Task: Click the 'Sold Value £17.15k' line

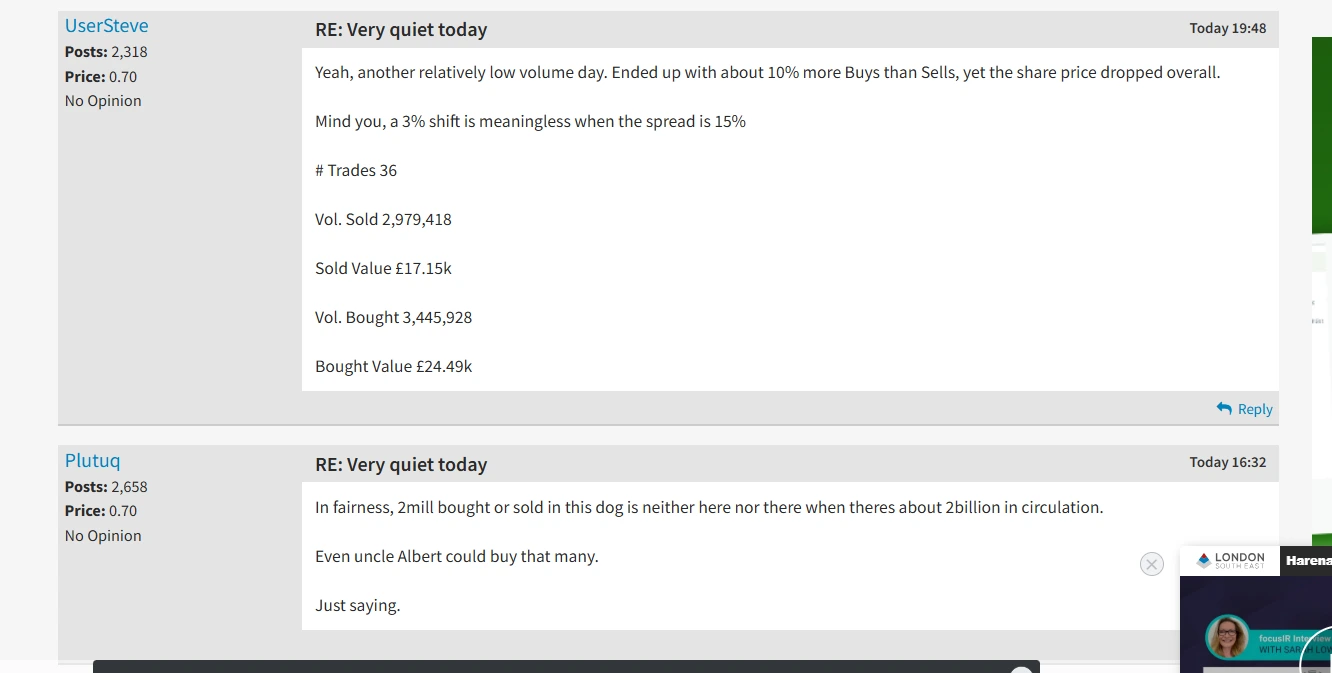Action: tap(383, 269)
